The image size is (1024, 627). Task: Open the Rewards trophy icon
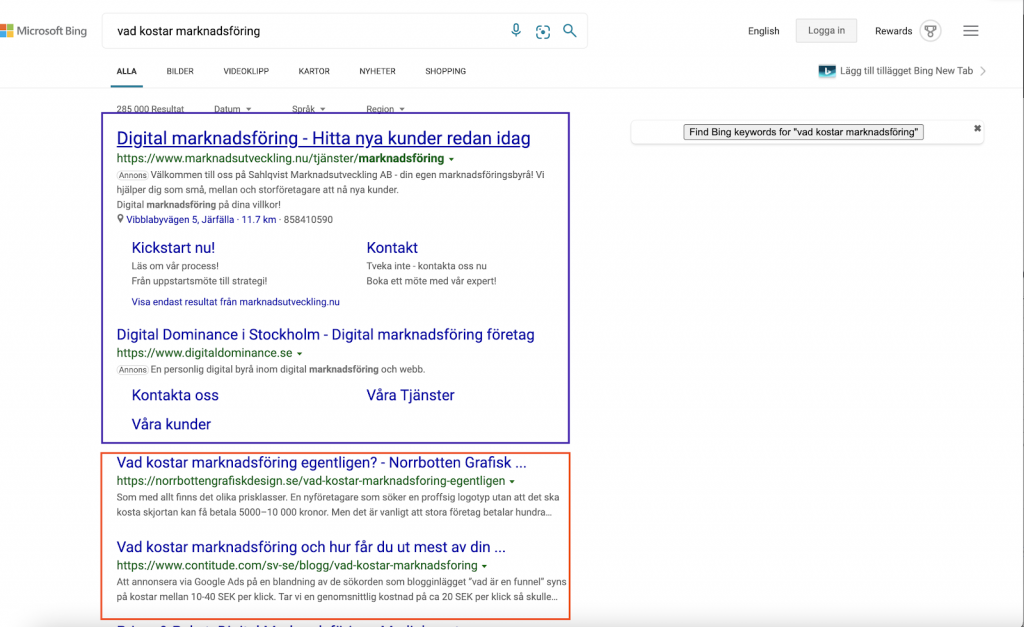[930, 31]
